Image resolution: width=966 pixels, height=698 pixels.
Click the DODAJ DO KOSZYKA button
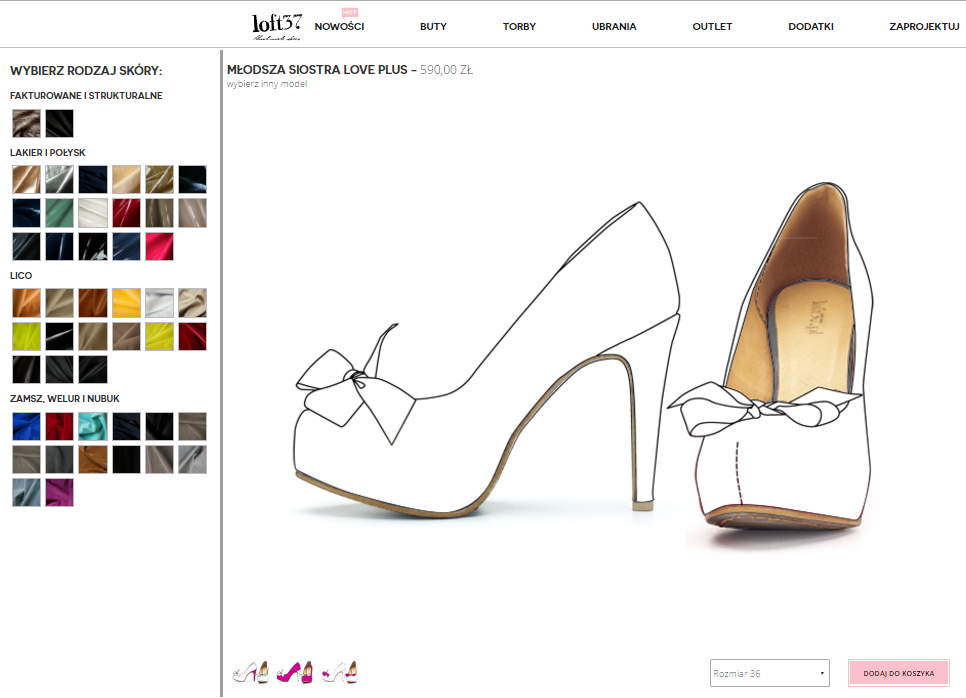(x=898, y=674)
